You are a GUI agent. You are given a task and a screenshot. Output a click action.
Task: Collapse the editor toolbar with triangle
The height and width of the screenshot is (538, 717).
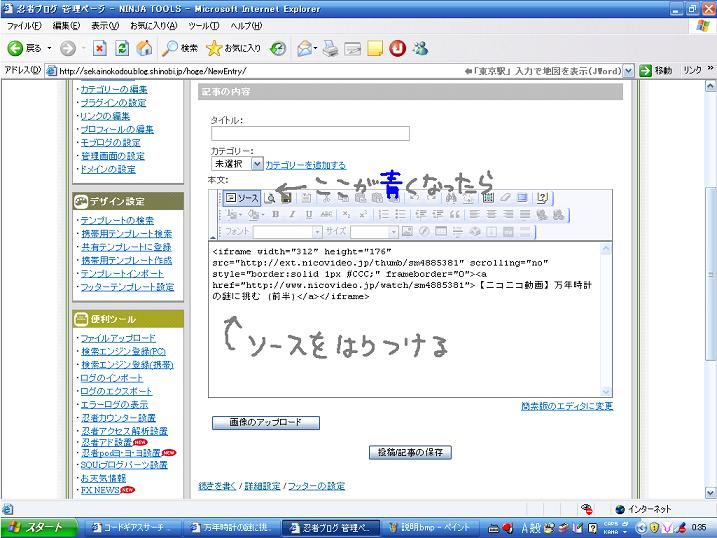(x=213, y=237)
